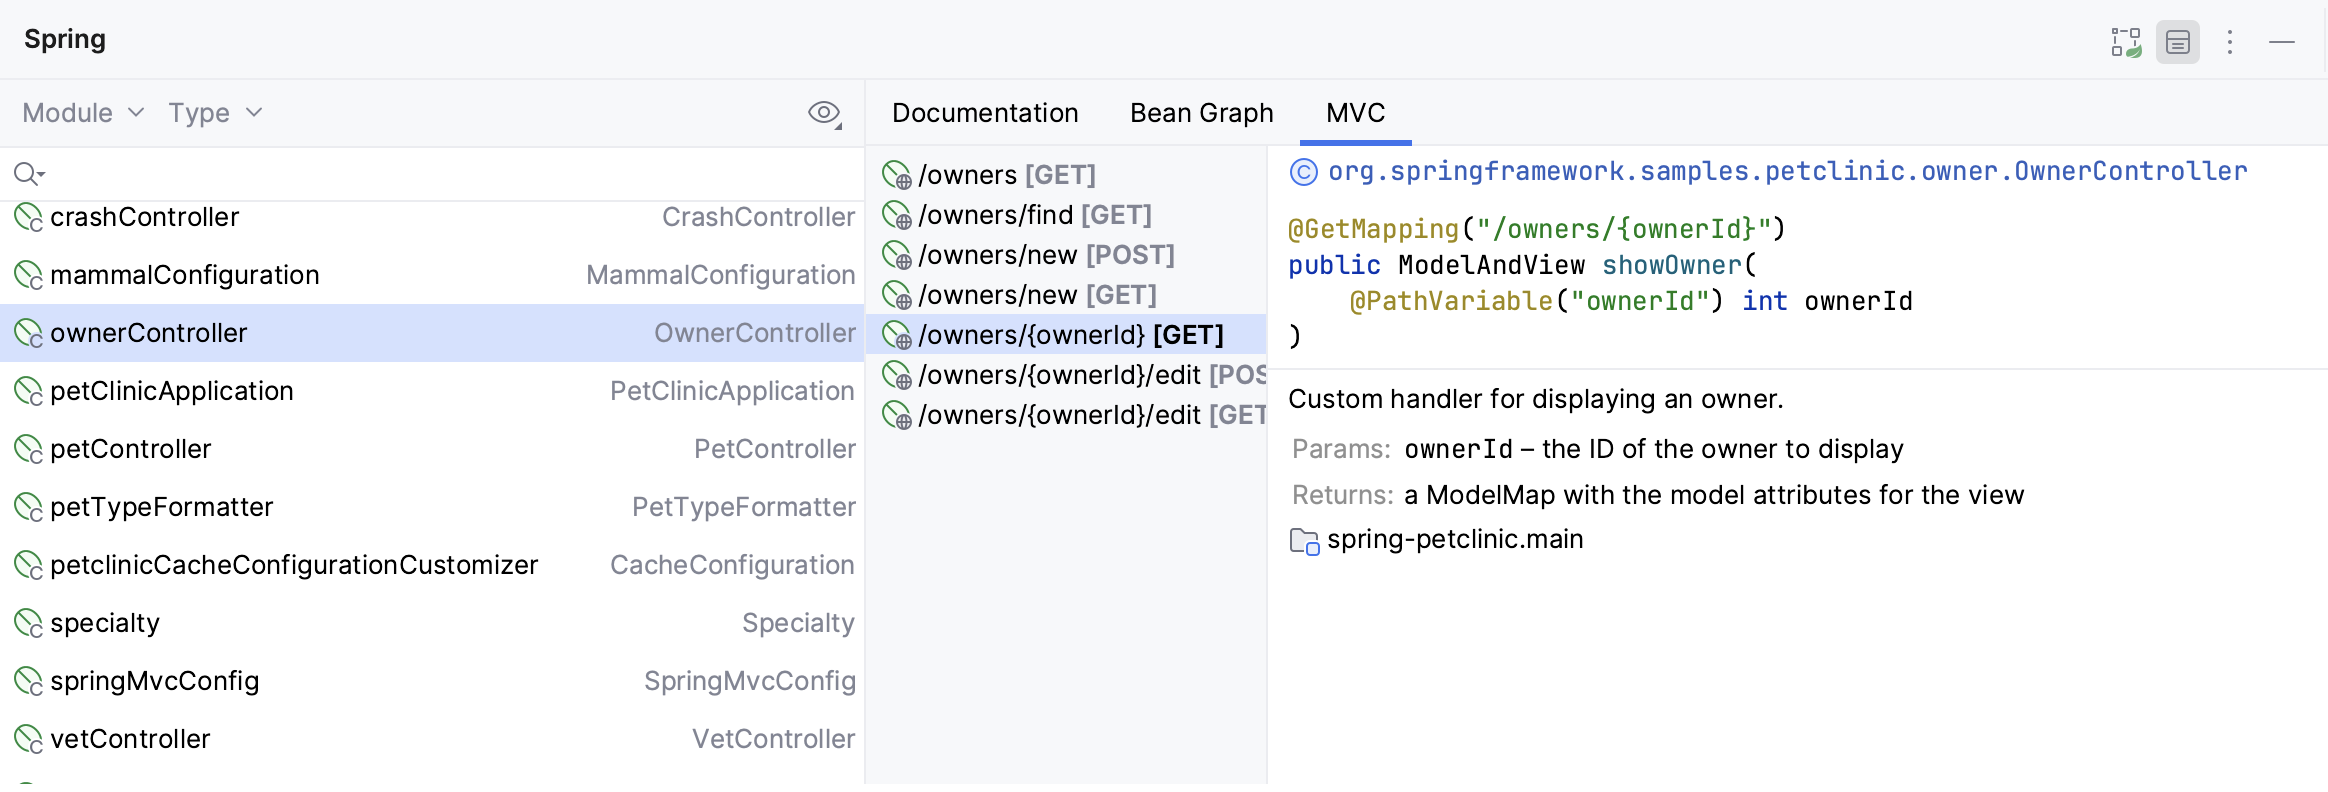Switch to the Bean Graph tab
The image size is (2328, 792).
point(1201,113)
